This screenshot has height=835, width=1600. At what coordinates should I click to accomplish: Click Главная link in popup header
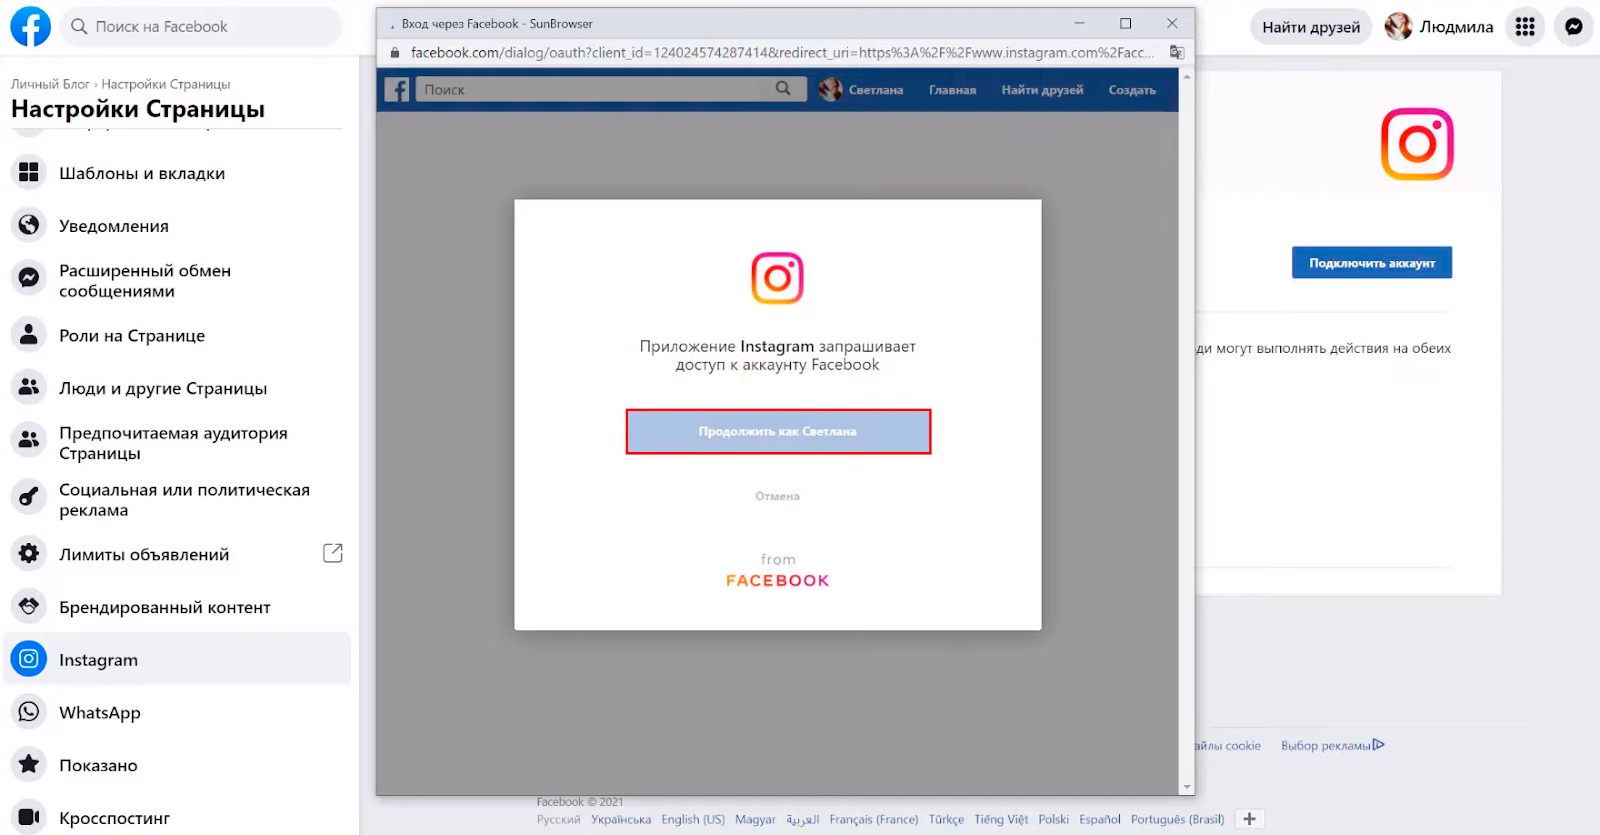952,90
